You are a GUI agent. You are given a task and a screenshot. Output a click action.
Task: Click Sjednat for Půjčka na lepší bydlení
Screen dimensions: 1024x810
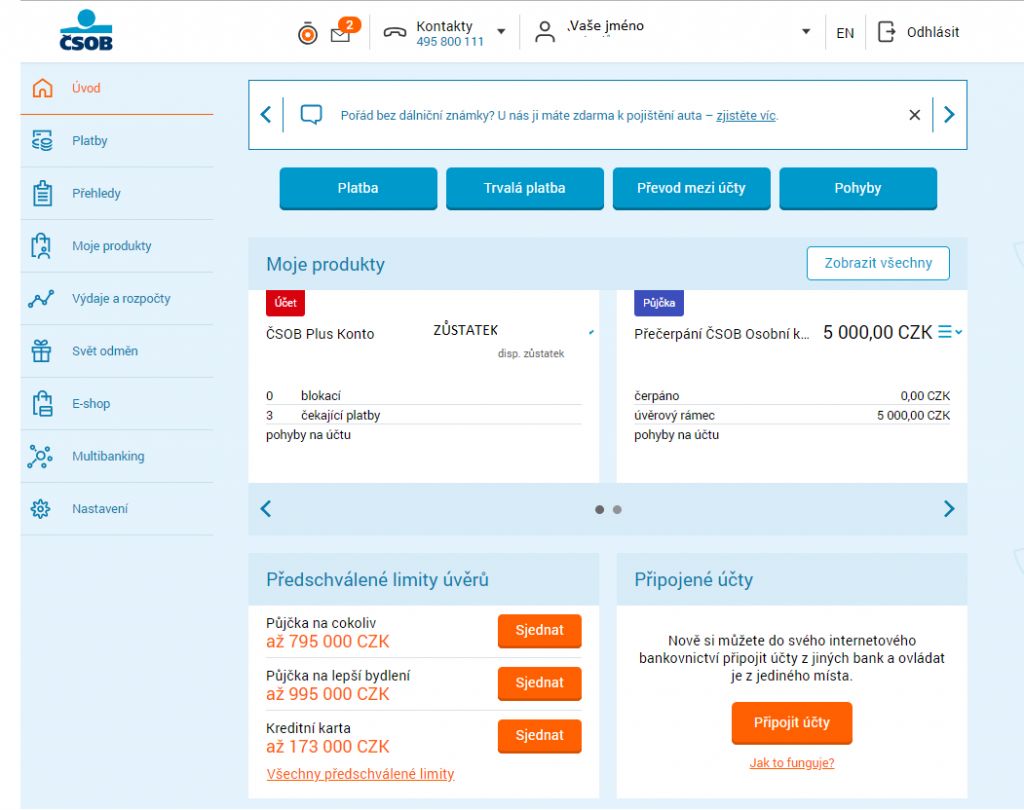539,683
